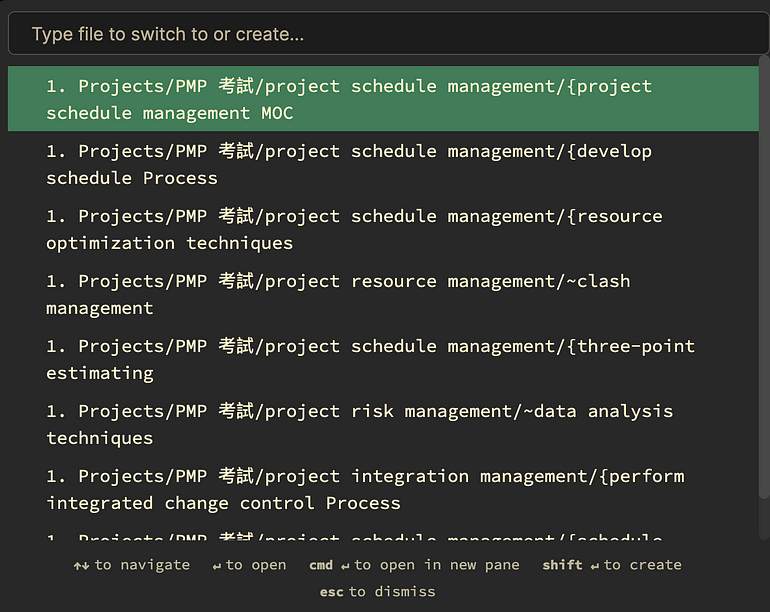Click the return-key icon right after 'cmd'
This screenshot has width=770, height=612.
click(x=344, y=566)
